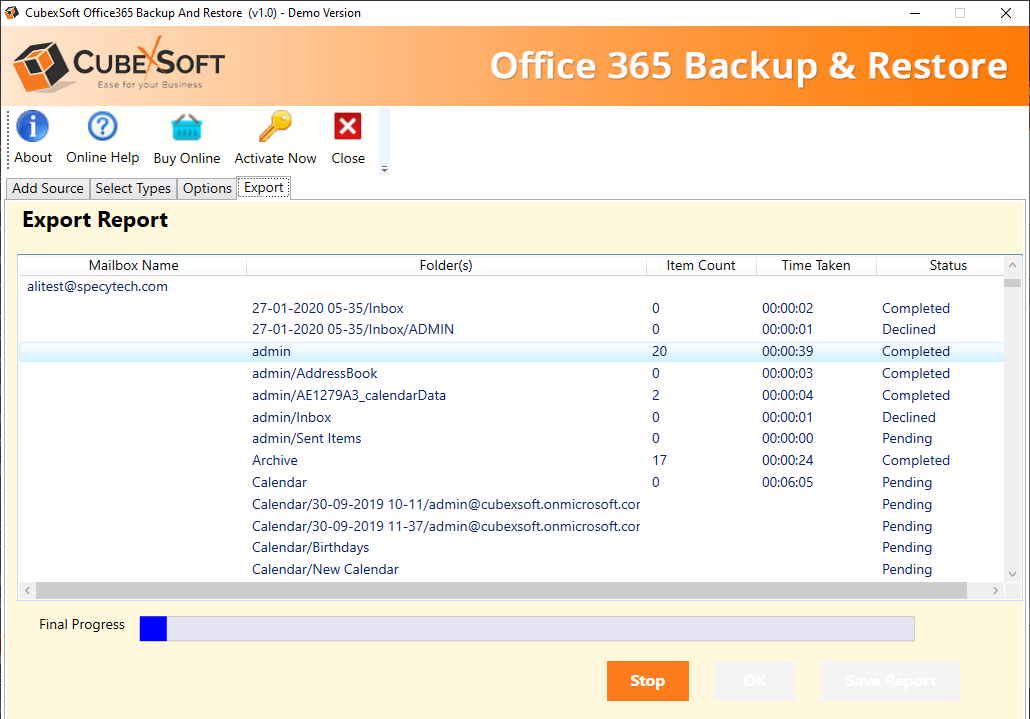Select the Export tab
This screenshot has height=719, width=1030.
coord(263,187)
